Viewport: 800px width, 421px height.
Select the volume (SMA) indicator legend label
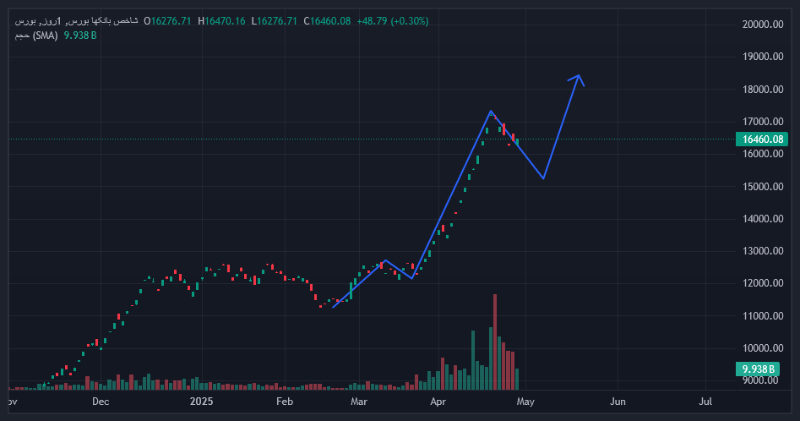click(x=36, y=36)
